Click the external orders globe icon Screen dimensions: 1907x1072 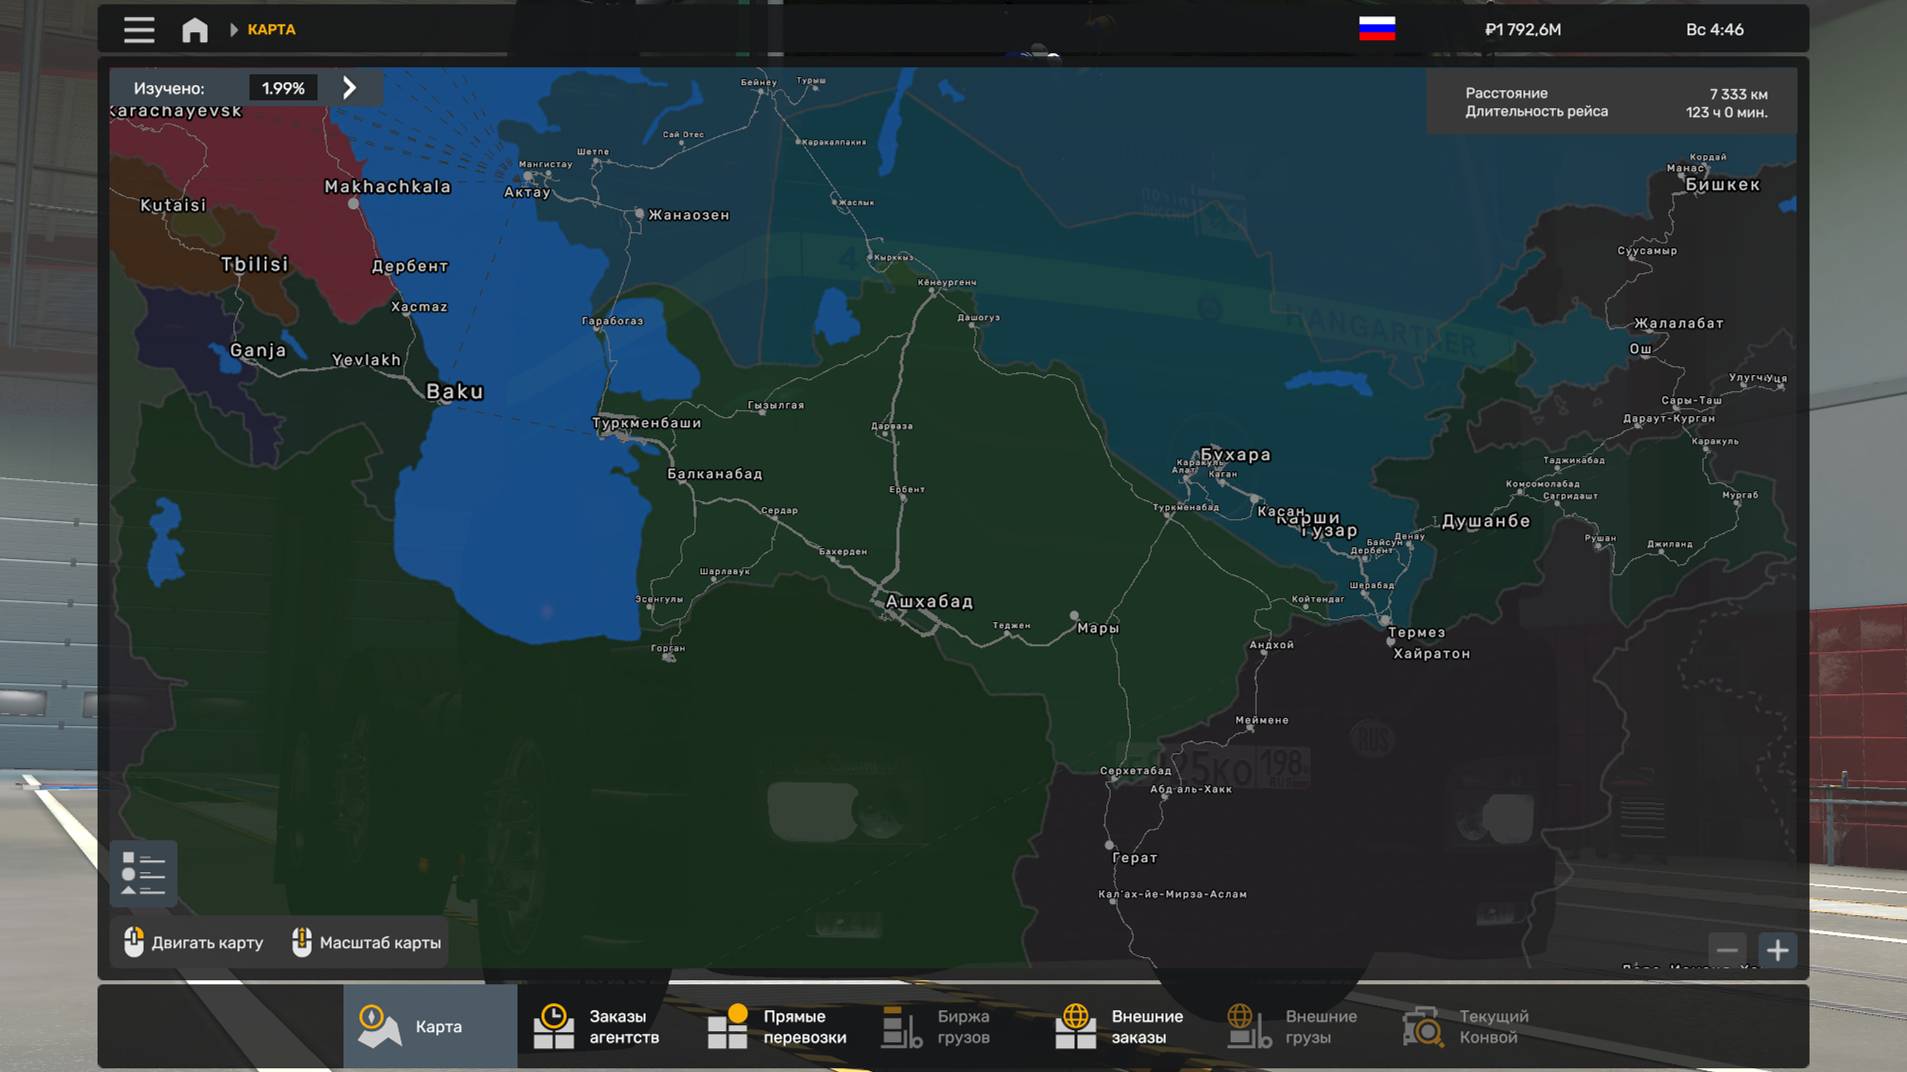tap(1075, 1026)
